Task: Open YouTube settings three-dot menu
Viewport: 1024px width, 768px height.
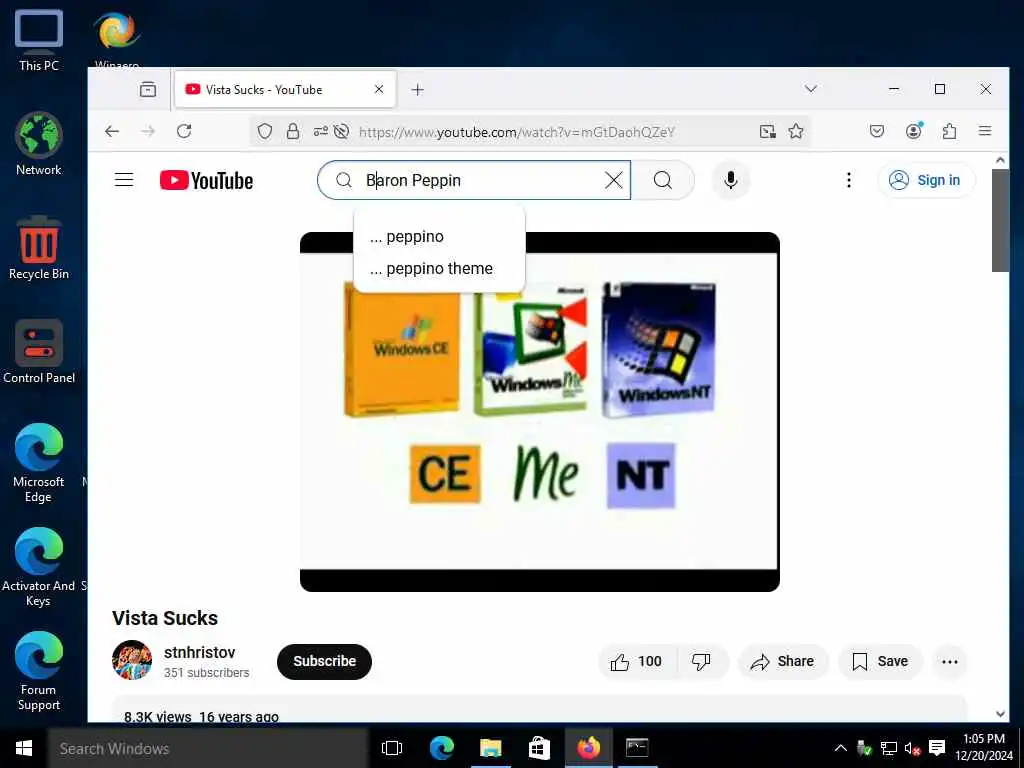Action: coord(848,180)
